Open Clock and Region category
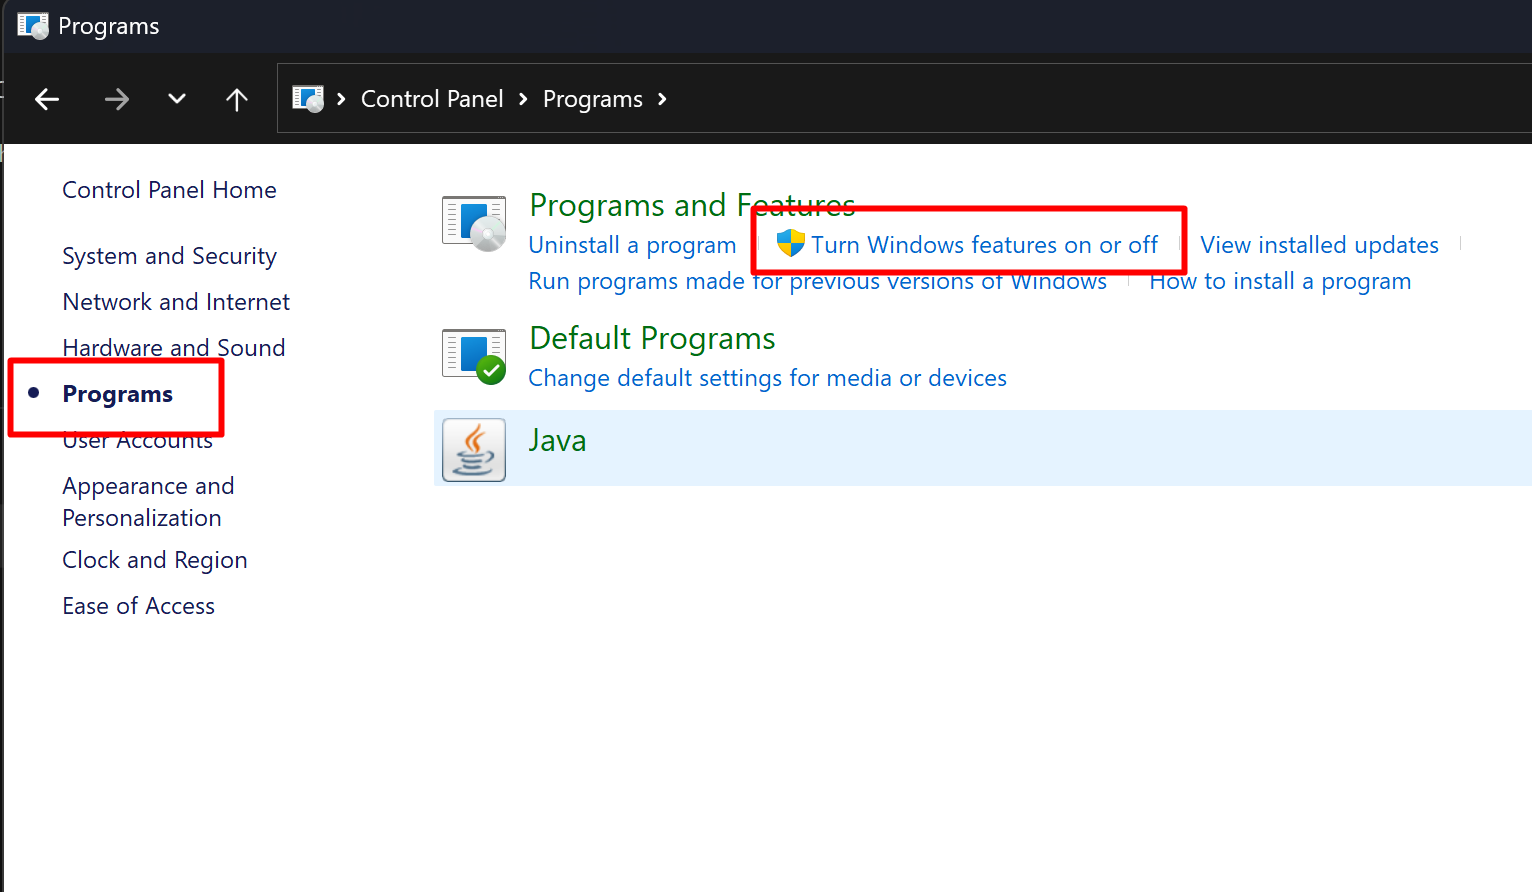 click(155, 560)
